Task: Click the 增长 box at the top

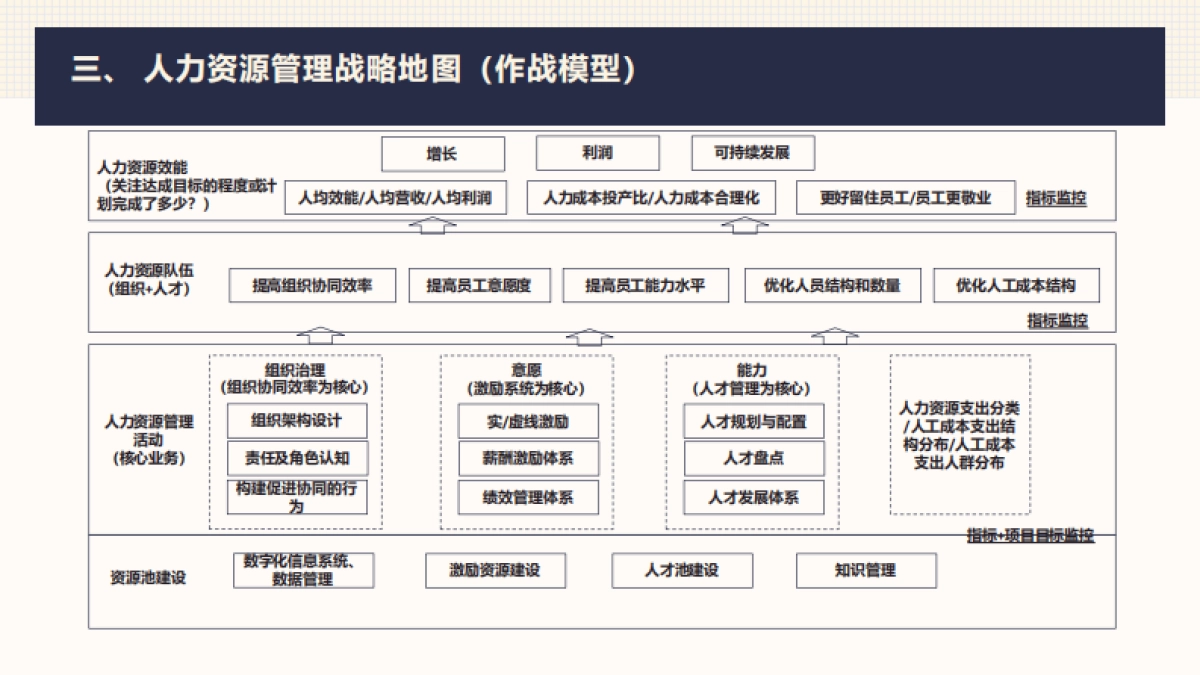Action: [442, 153]
